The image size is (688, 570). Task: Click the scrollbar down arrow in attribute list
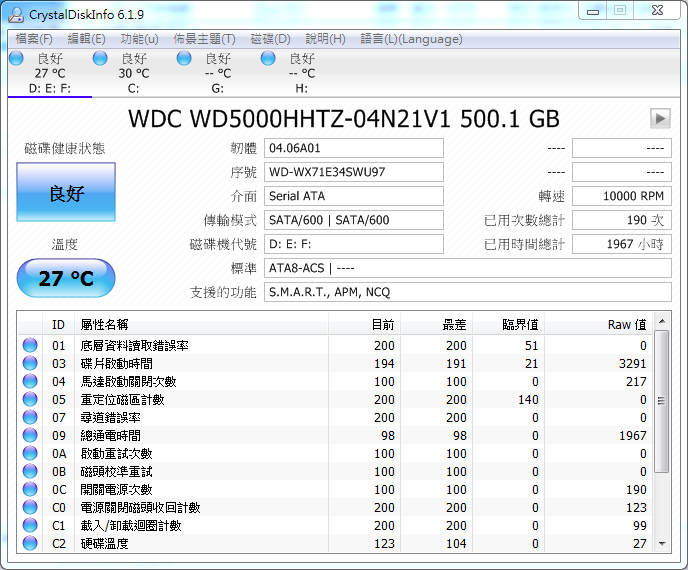tap(662, 544)
